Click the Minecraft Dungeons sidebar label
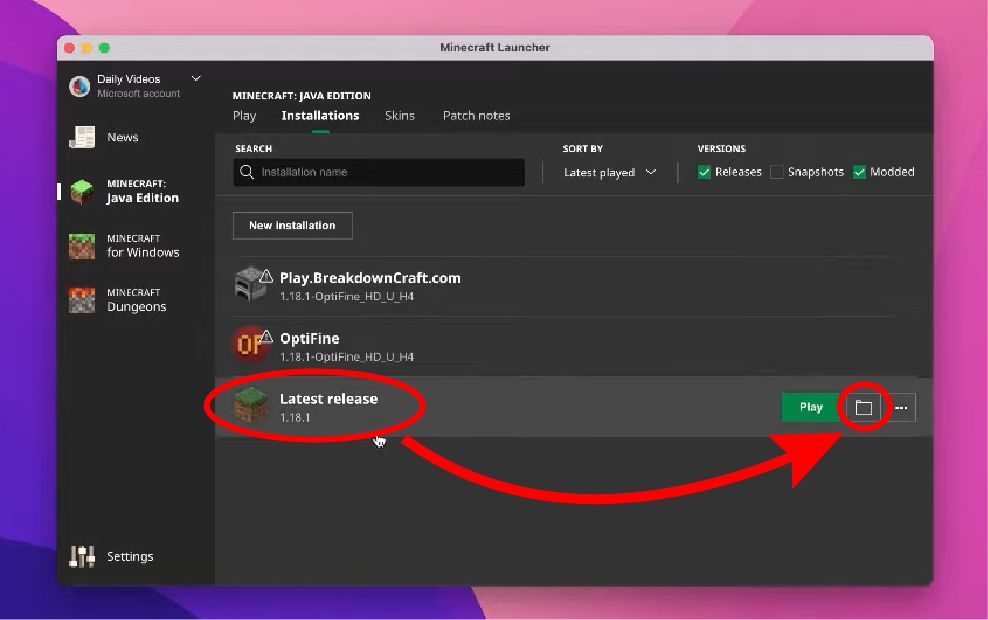Image resolution: width=988 pixels, height=620 pixels. point(137,301)
